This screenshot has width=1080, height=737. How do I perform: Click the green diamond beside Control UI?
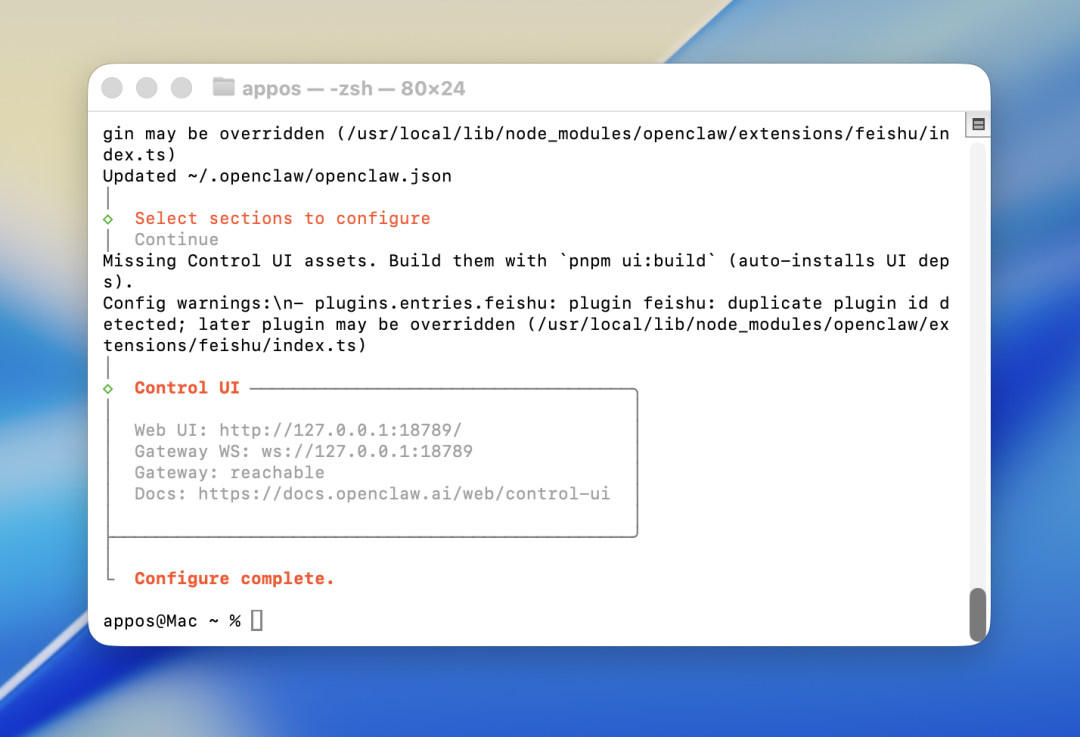coord(108,388)
